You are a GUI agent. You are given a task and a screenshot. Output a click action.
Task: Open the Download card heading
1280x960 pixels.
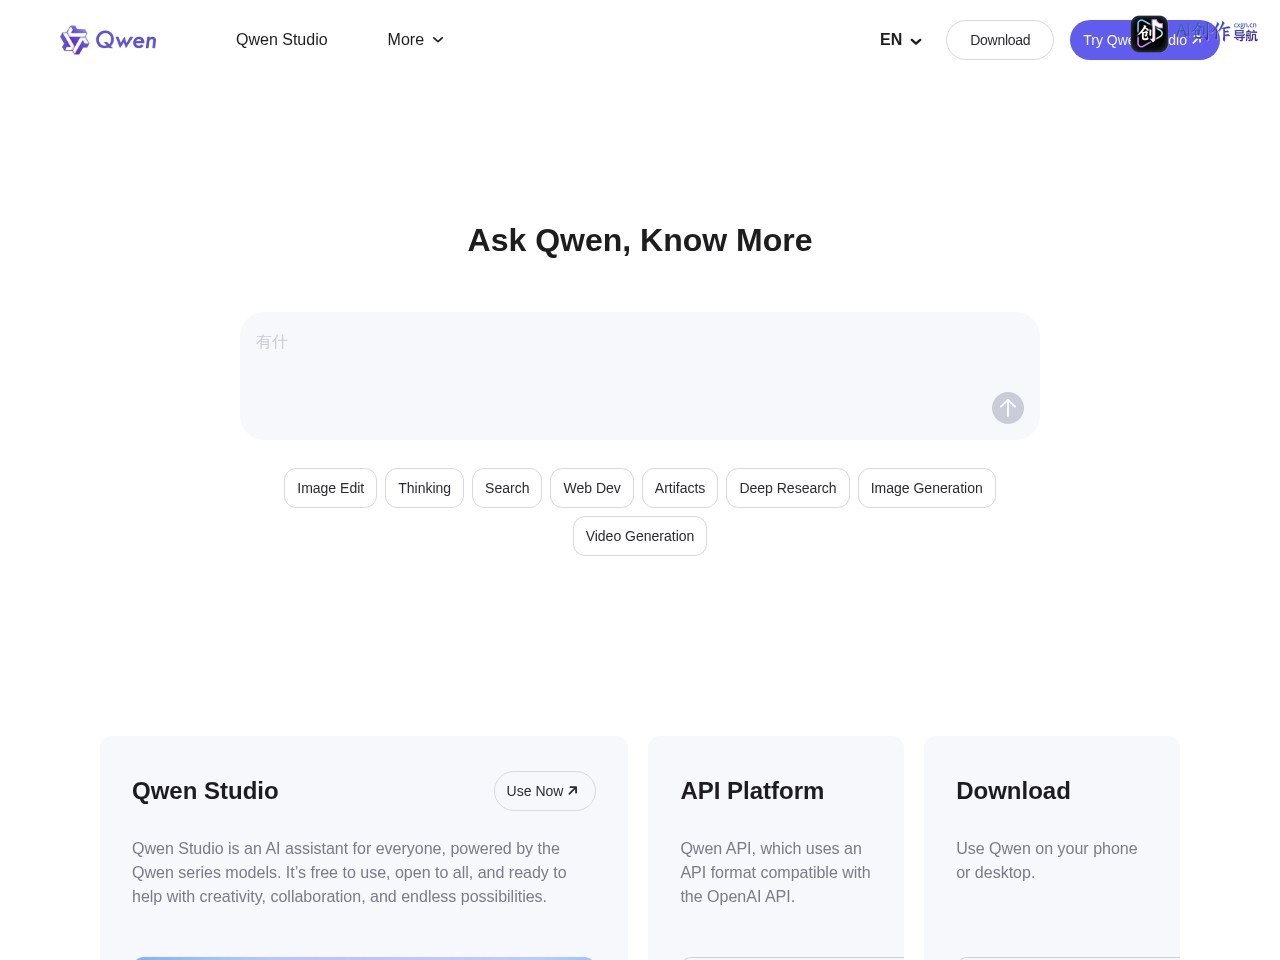1013,791
